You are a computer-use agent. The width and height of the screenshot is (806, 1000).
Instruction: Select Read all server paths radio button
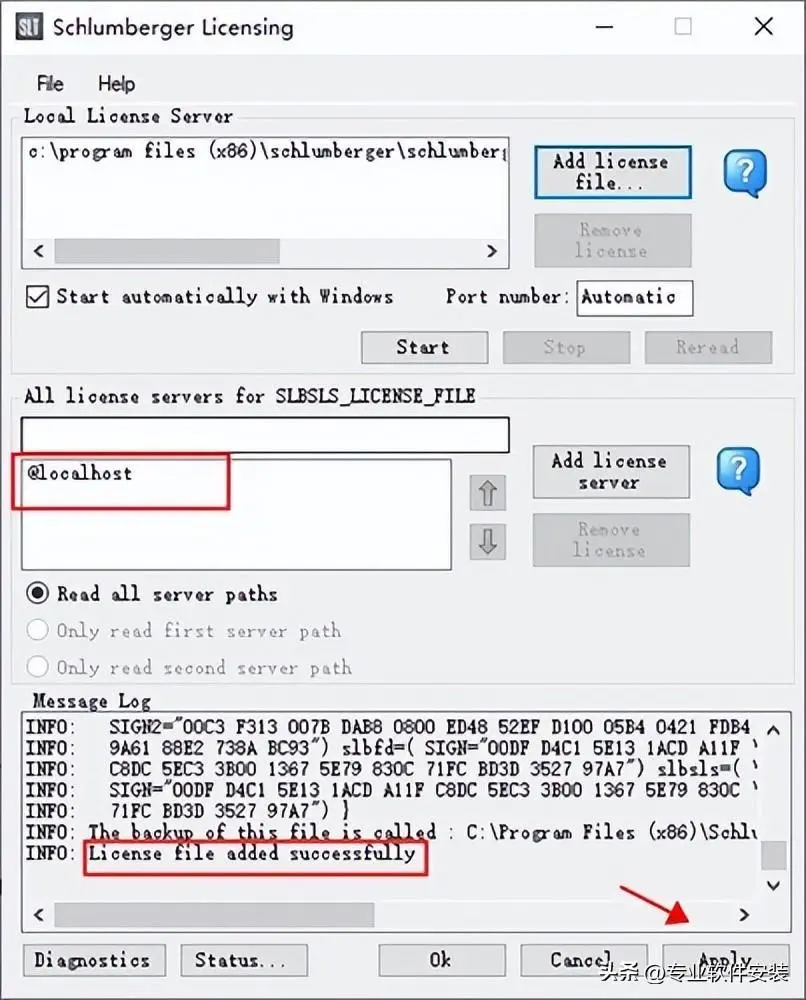click(x=37, y=593)
